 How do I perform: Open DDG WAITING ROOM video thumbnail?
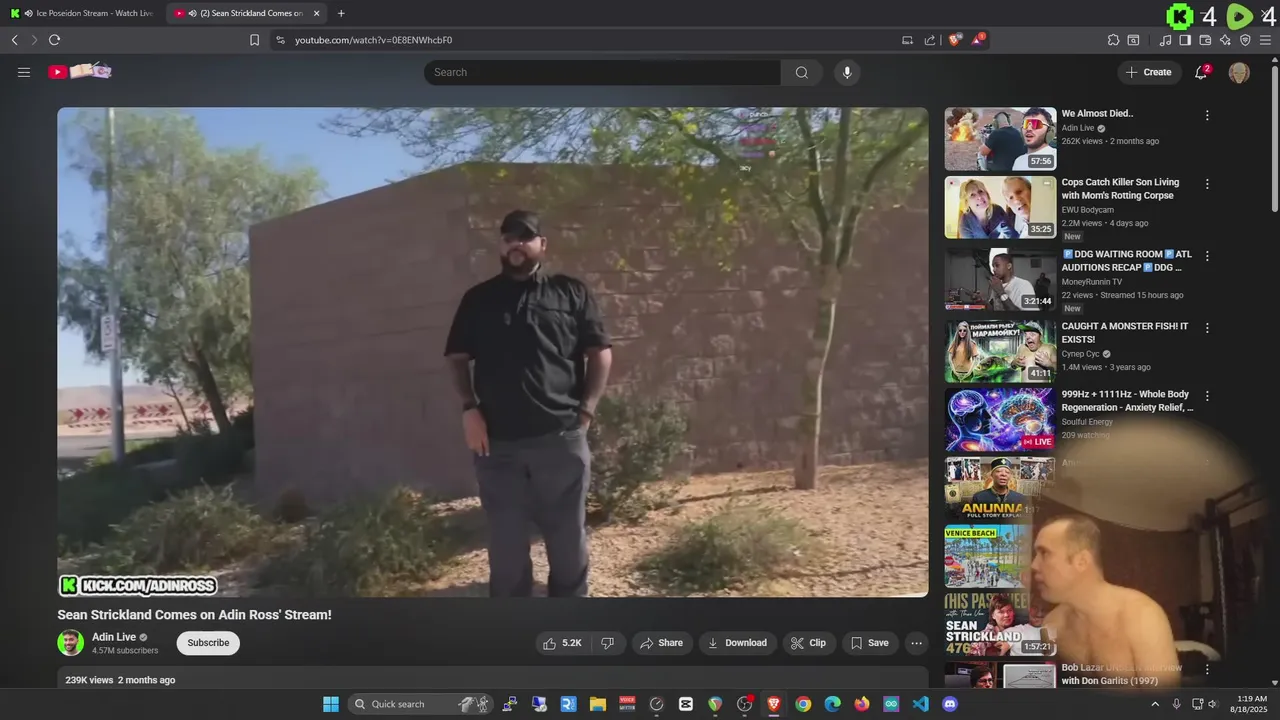pyautogui.click(x=1000, y=279)
